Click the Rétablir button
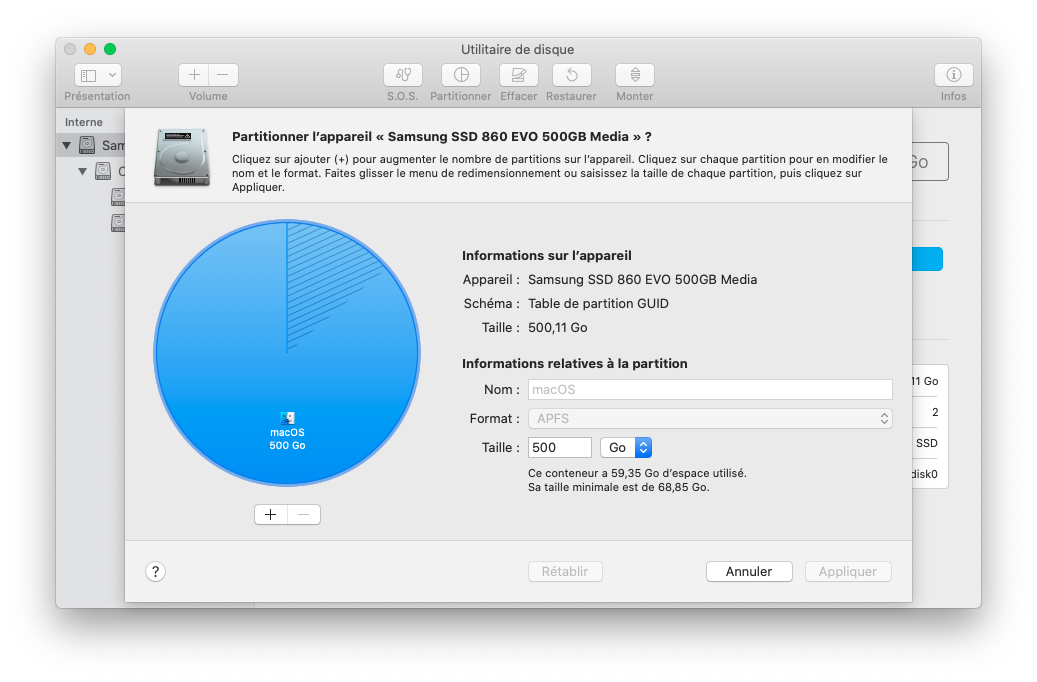 [565, 572]
